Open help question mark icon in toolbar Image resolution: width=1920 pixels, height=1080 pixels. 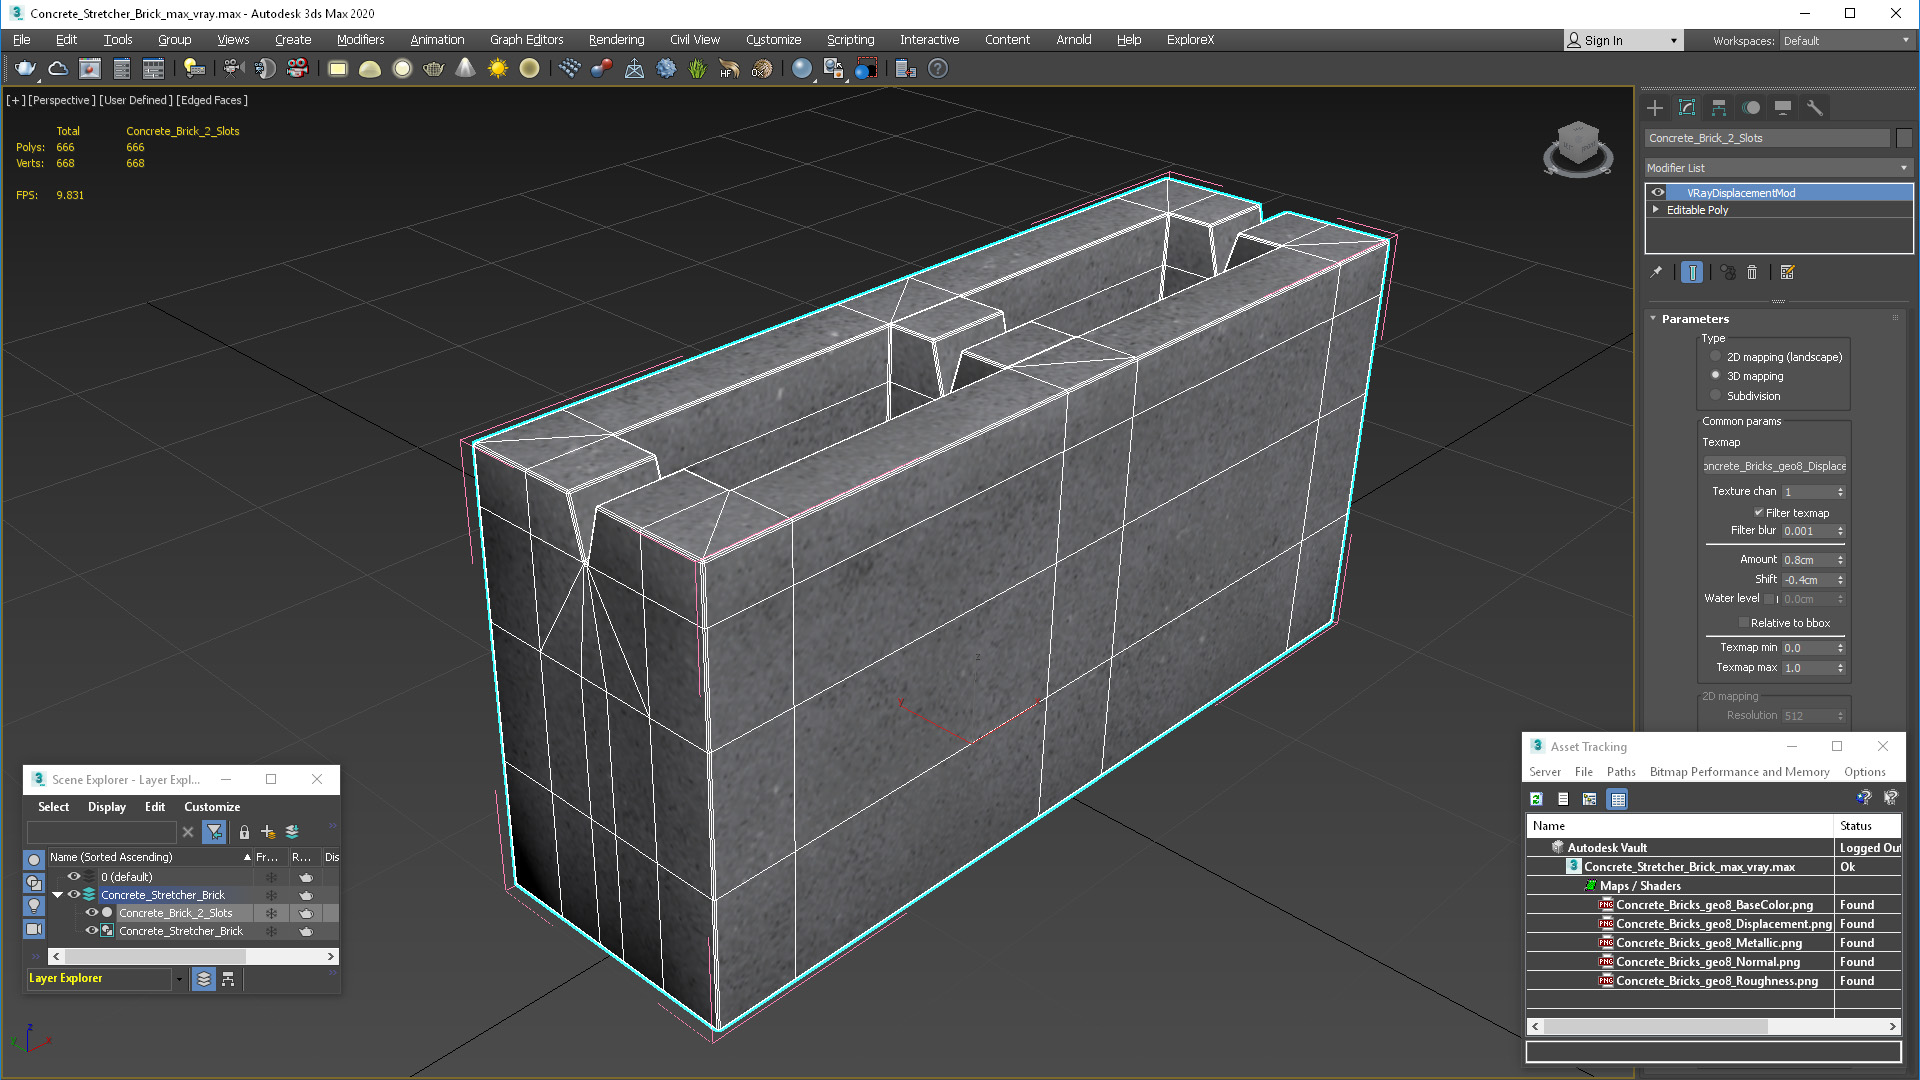[937, 68]
